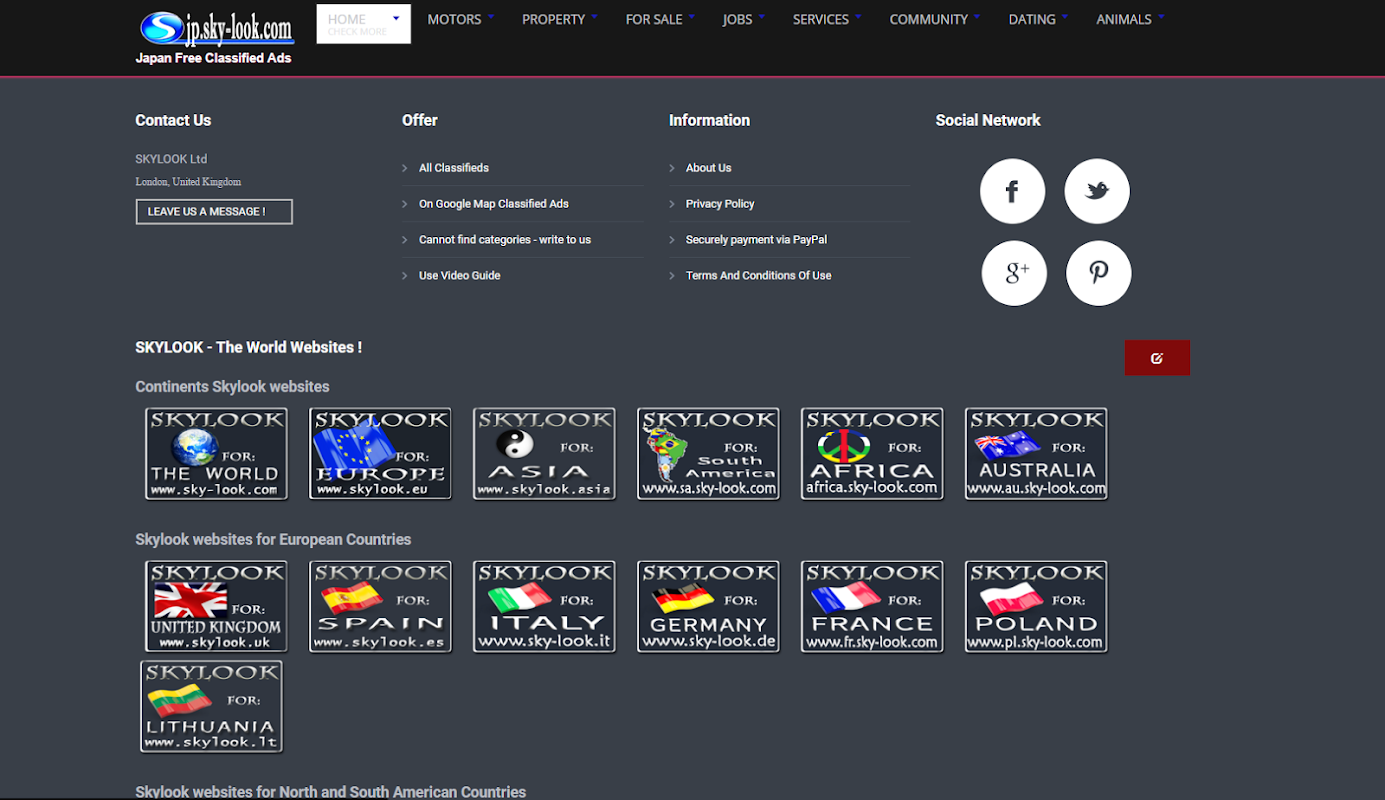Screen dimensions: 1385x800
Task: Click Skylook websites for European Countries heading
Action: pos(273,540)
